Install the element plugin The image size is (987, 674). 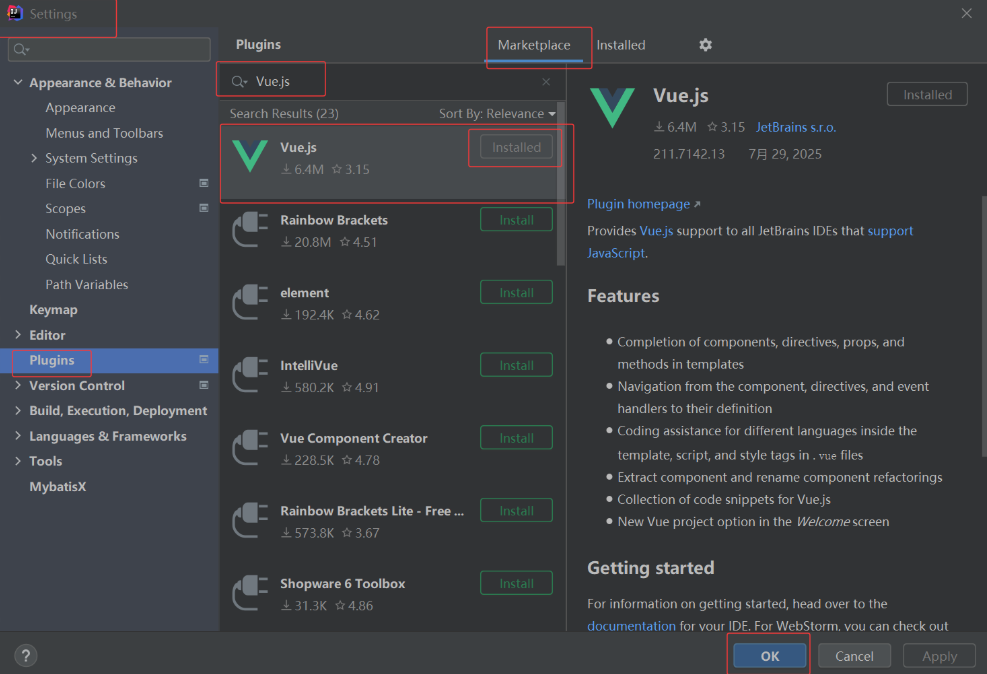pos(516,293)
